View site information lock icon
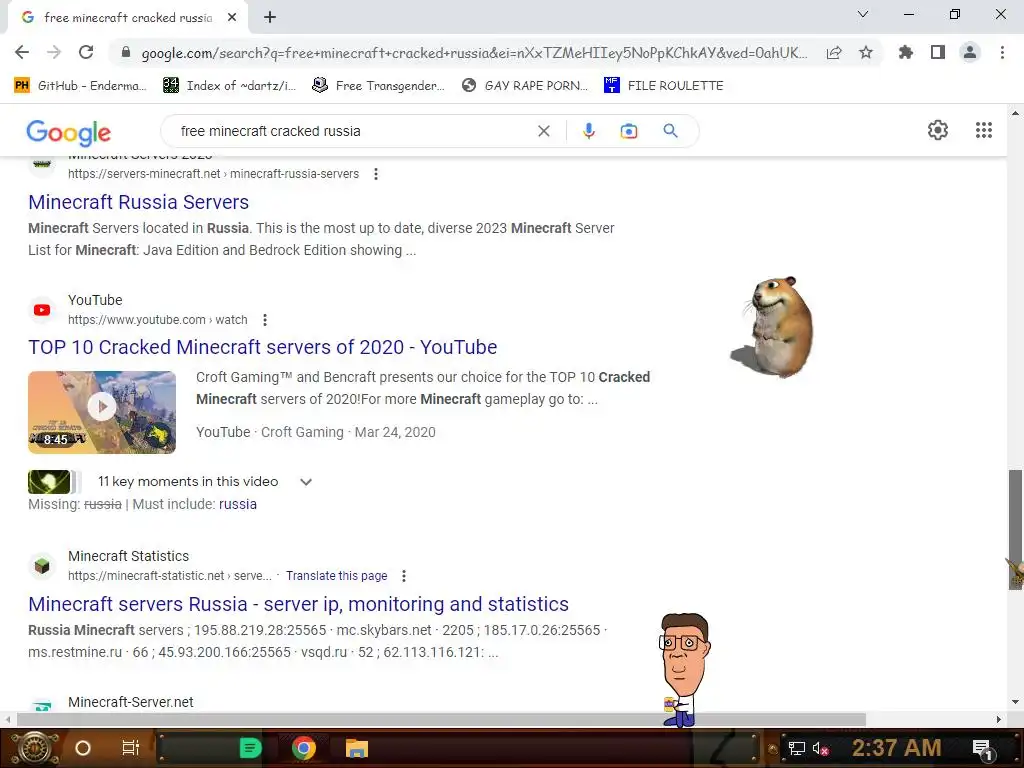1024x768 pixels. tap(126, 53)
